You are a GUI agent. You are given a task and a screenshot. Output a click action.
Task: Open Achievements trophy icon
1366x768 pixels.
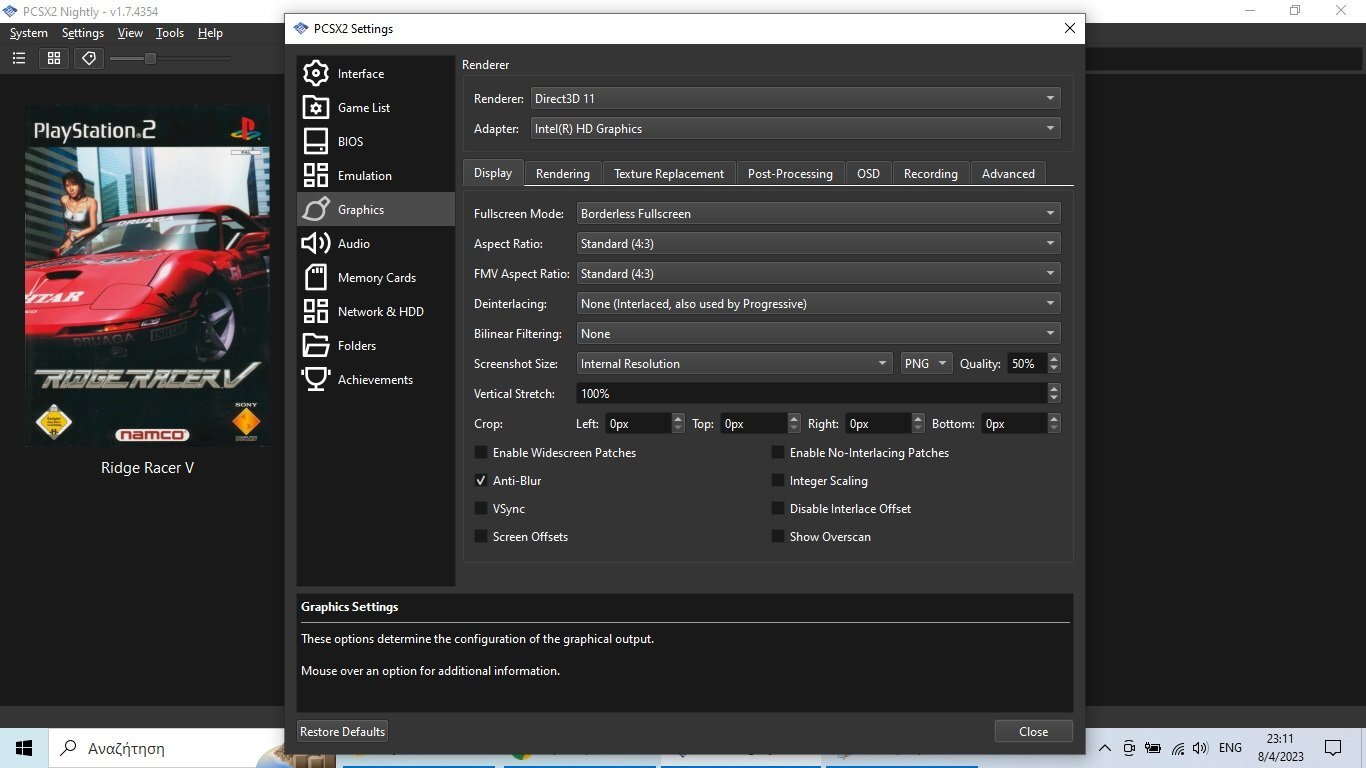316,379
